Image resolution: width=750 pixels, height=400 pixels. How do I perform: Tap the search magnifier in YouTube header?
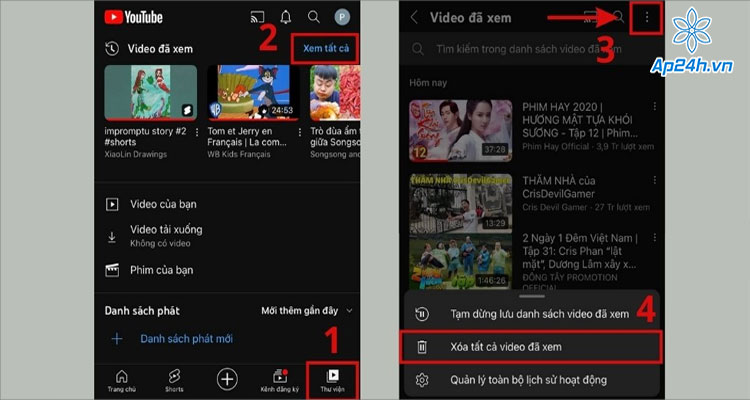pyautogui.click(x=314, y=17)
